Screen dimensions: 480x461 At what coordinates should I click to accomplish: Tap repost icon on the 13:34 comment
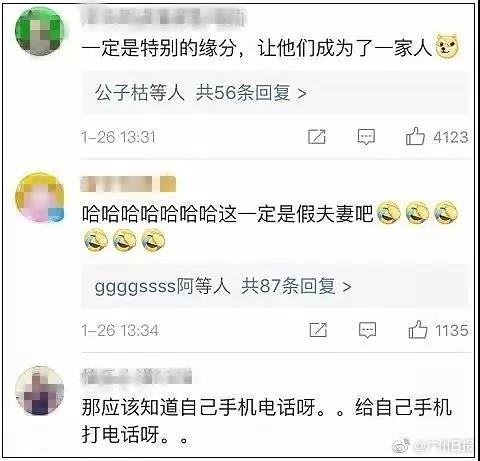click(x=318, y=330)
